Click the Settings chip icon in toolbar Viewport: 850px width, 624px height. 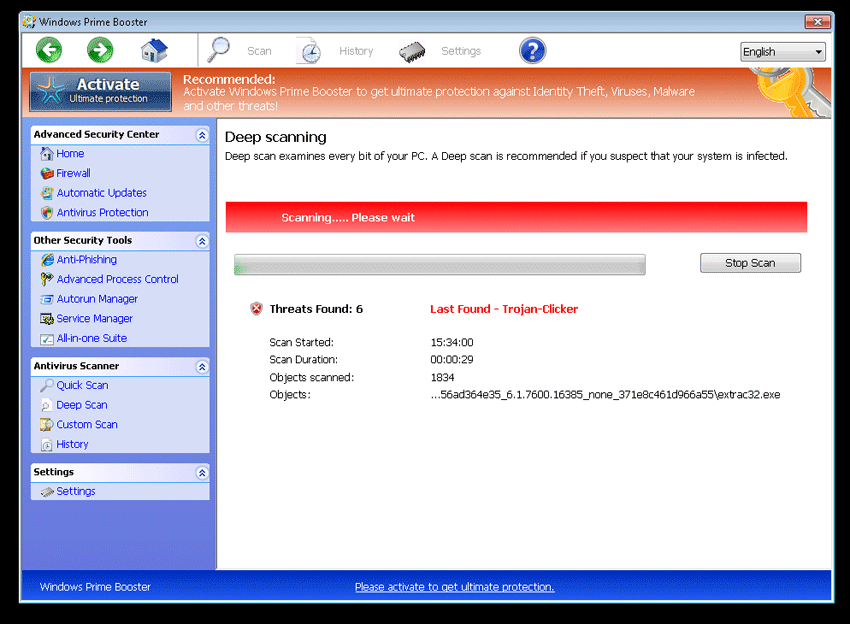(412, 51)
